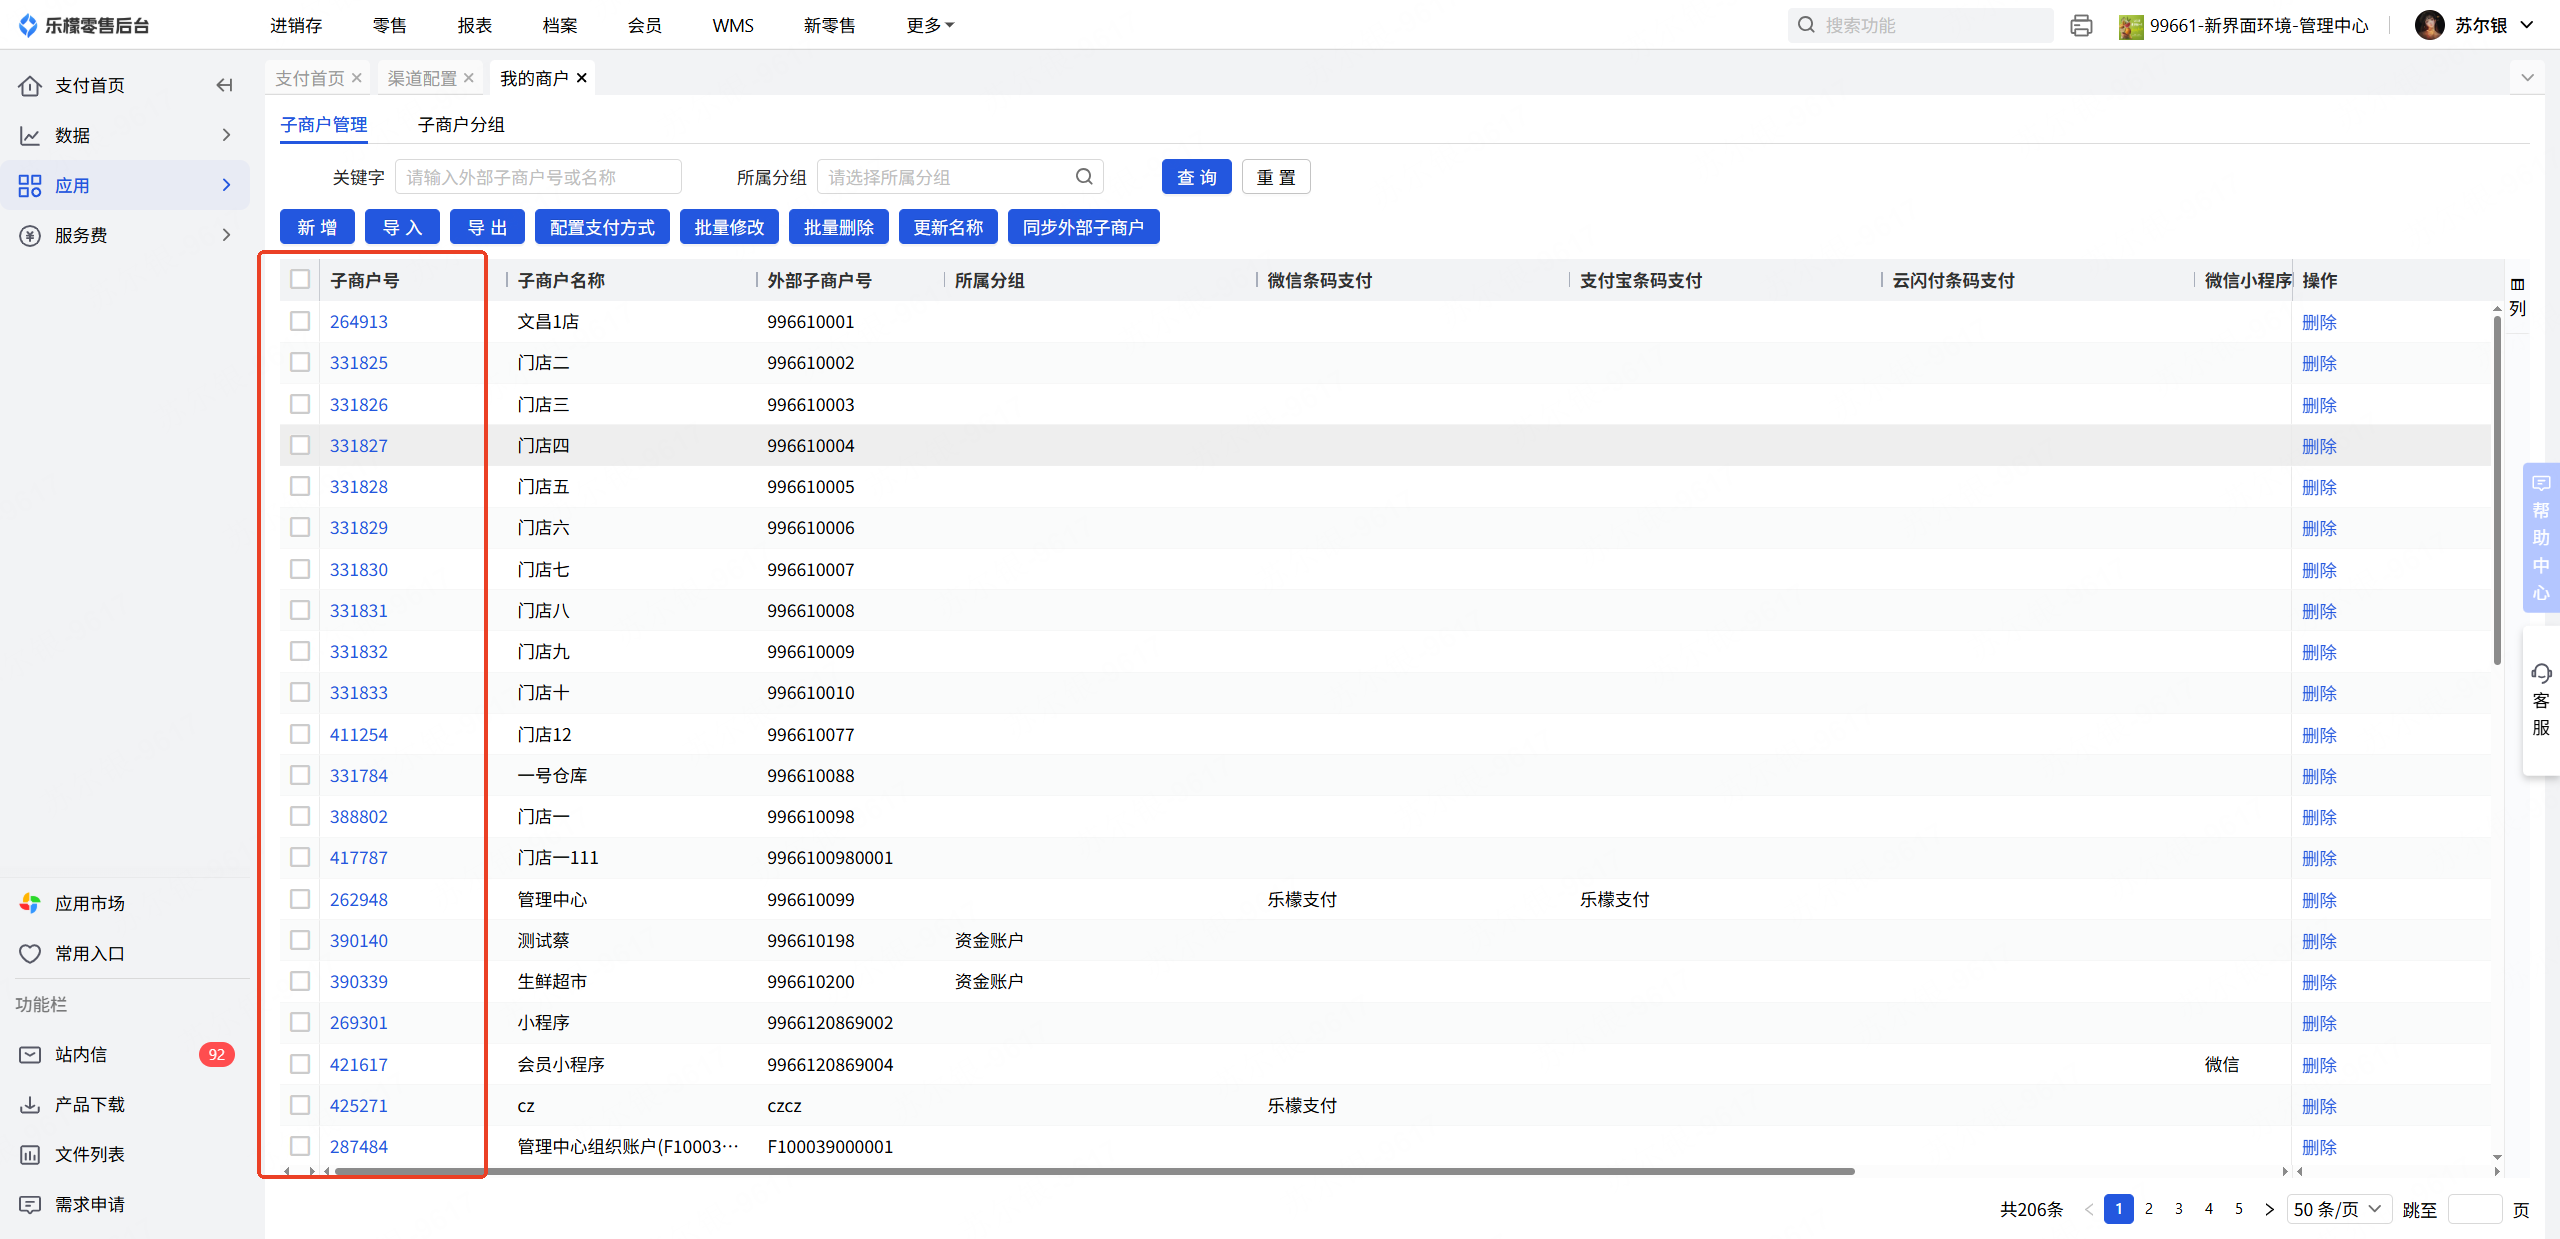
Task: Click the printer icon in top bar
Action: (x=2081, y=26)
